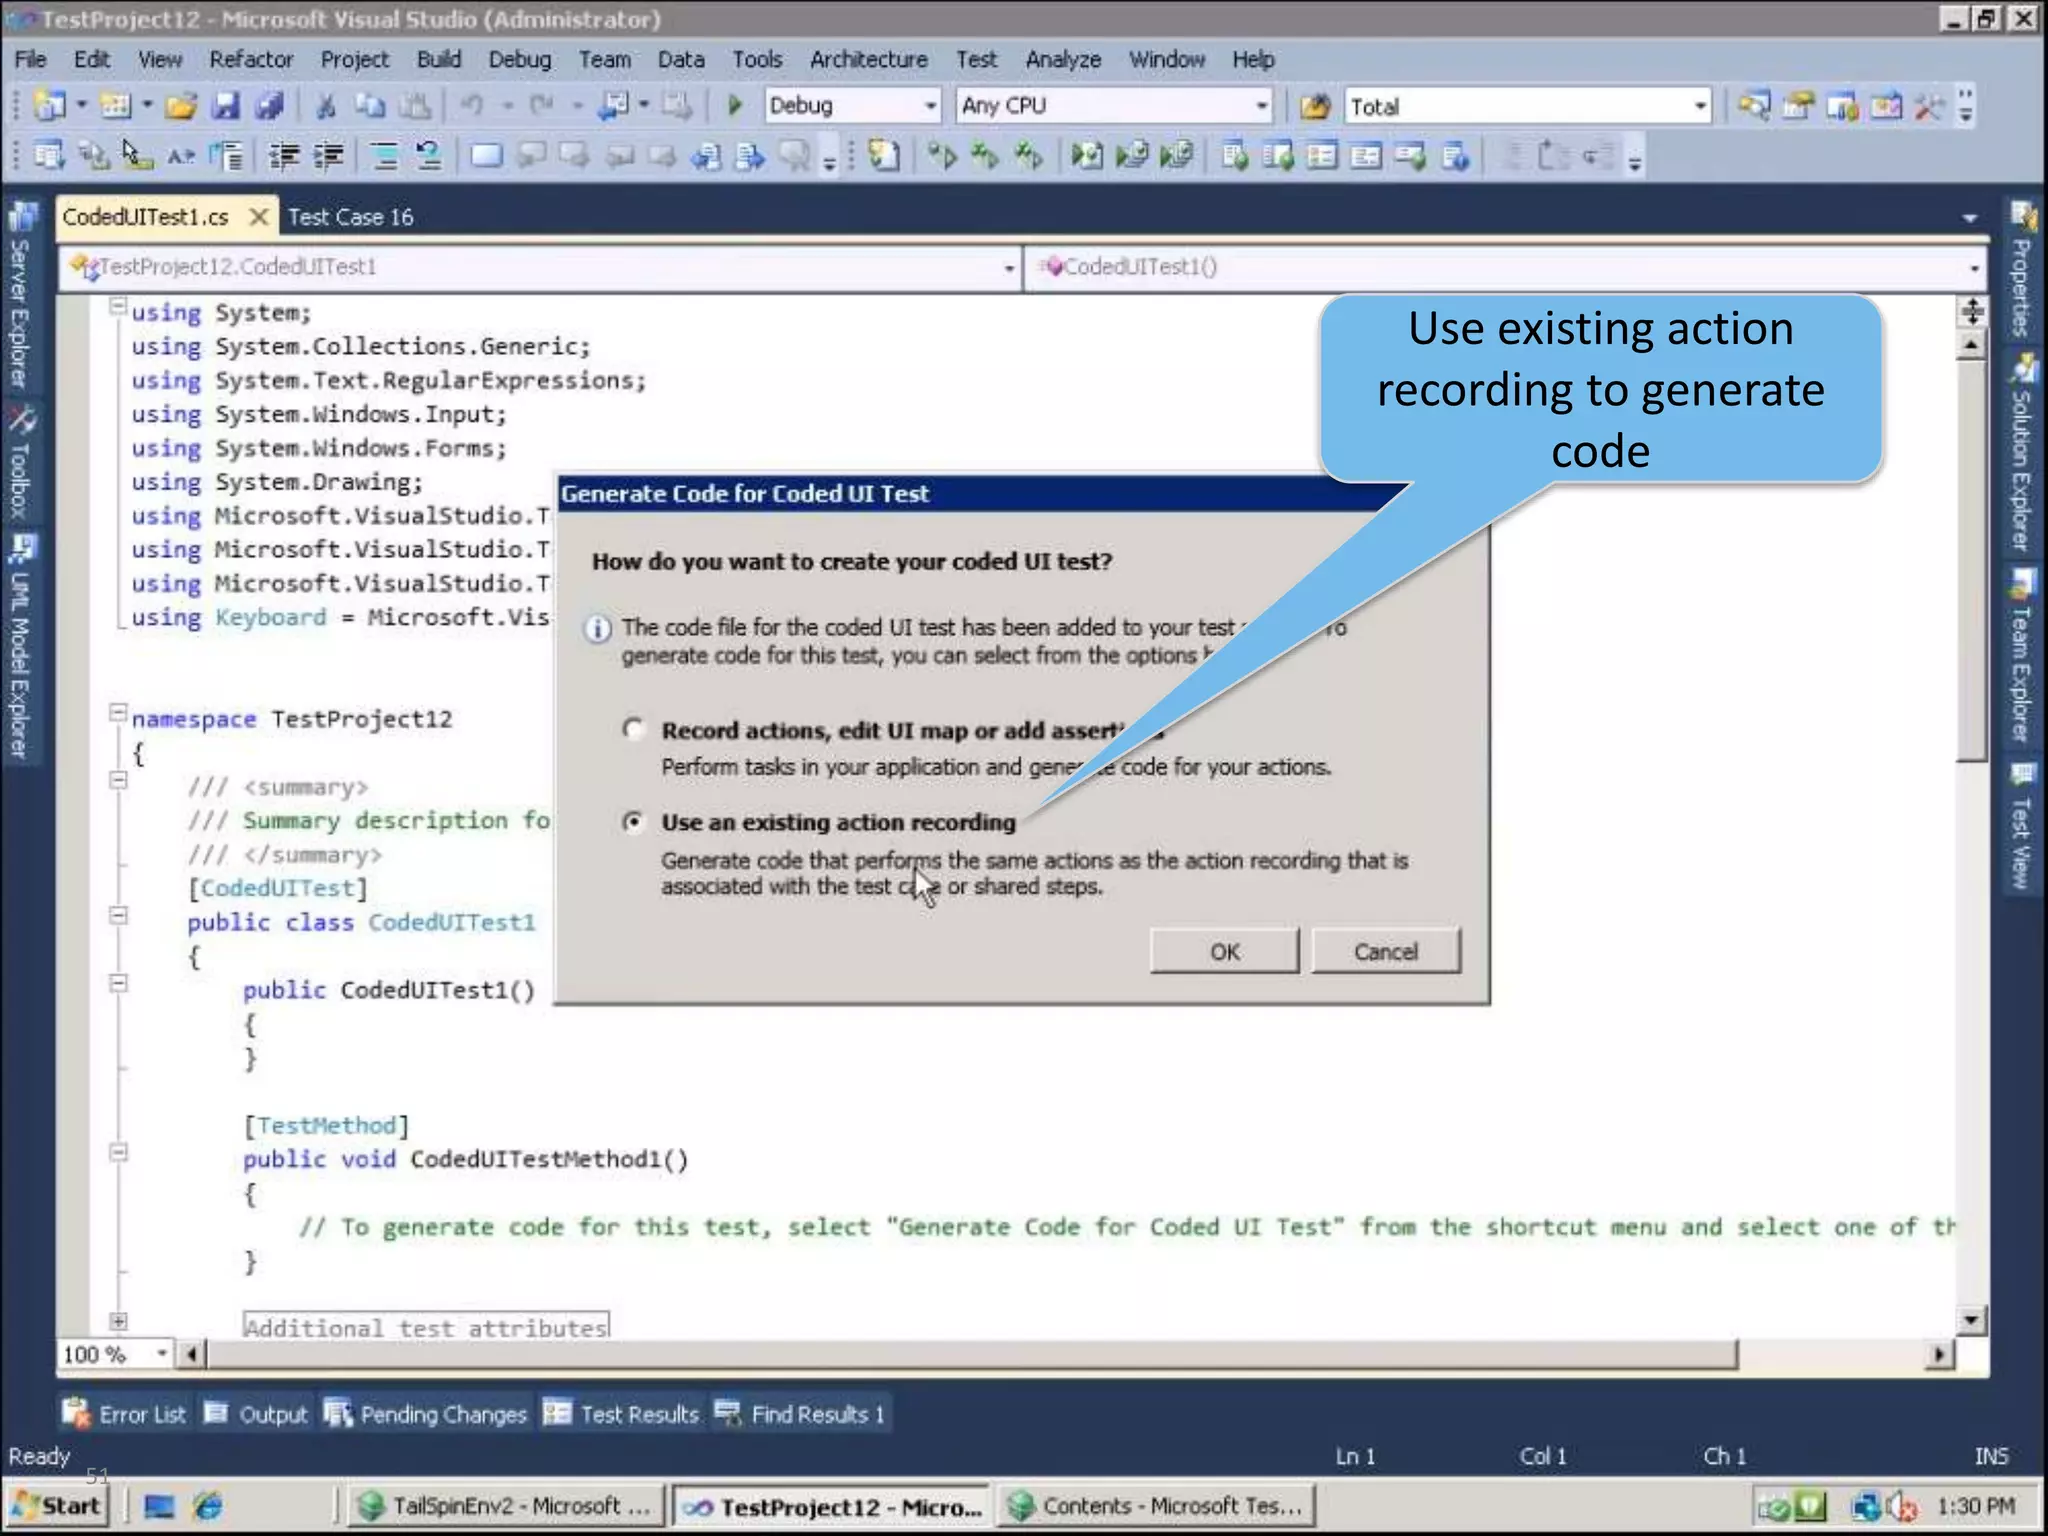Viewport: 2048px width, 1536px height.
Task: Click the green Start Debugging arrow
Action: 735,105
